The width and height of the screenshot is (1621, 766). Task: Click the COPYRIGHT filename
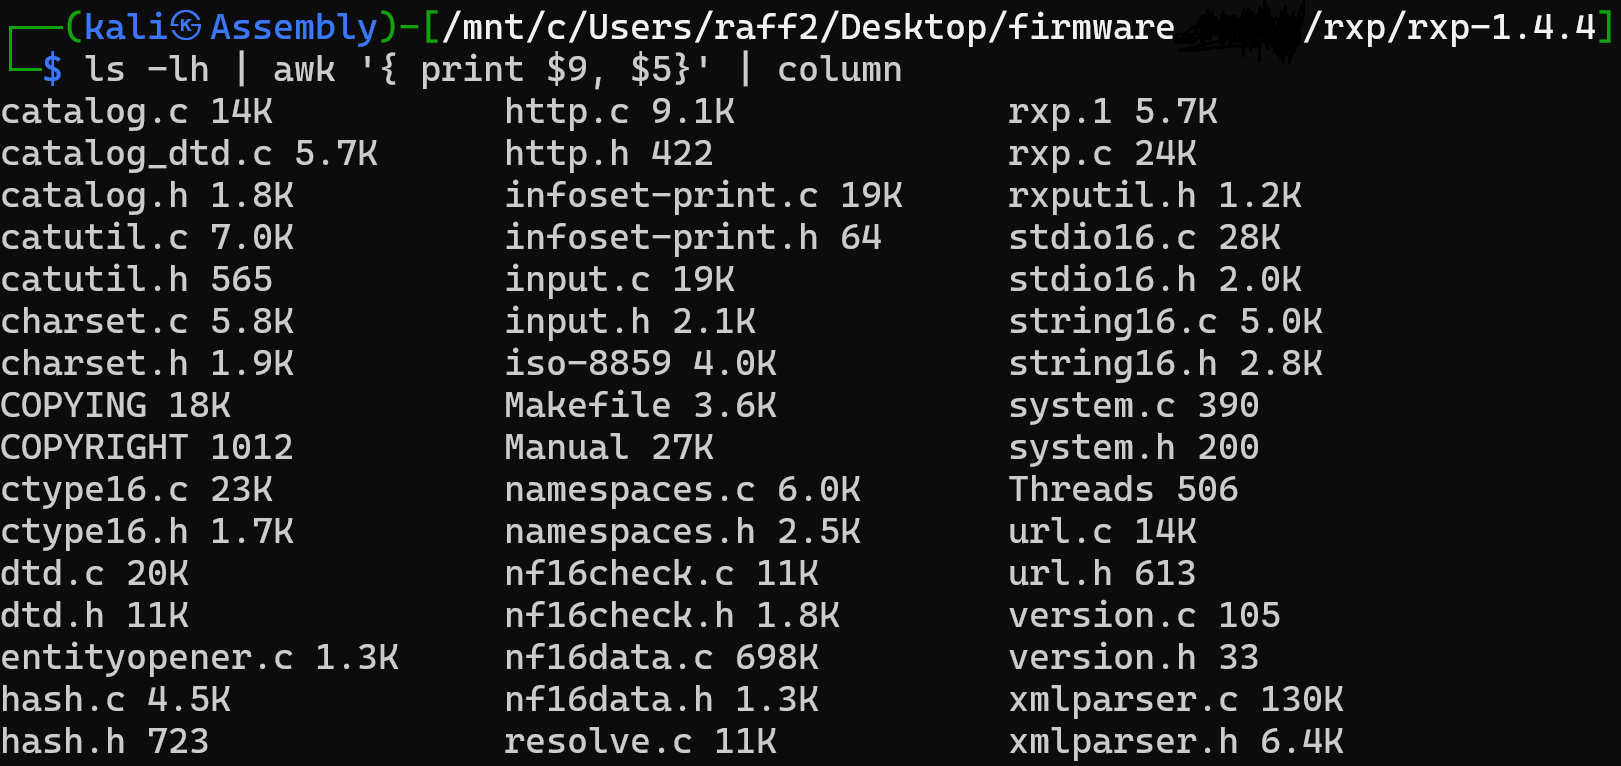[94, 448]
